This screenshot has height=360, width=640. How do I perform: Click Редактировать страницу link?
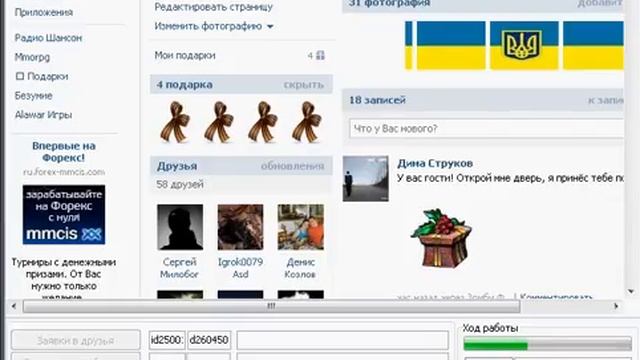pyautogui.click(x=213, y=7)
